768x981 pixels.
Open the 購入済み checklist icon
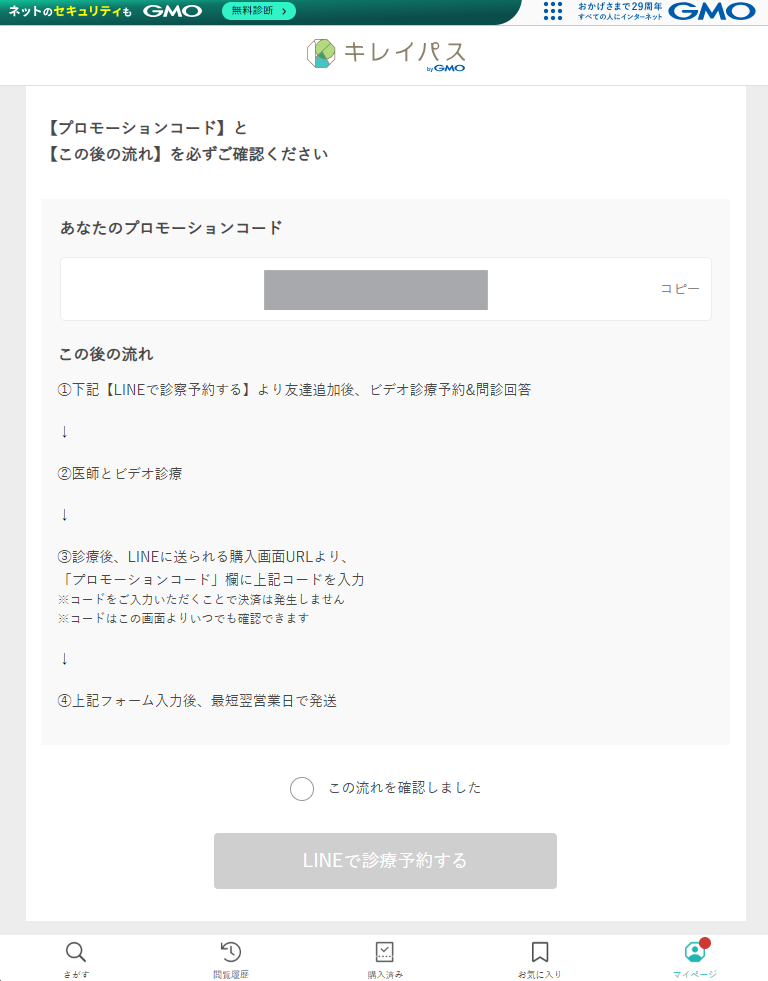(x=384, y=952)
